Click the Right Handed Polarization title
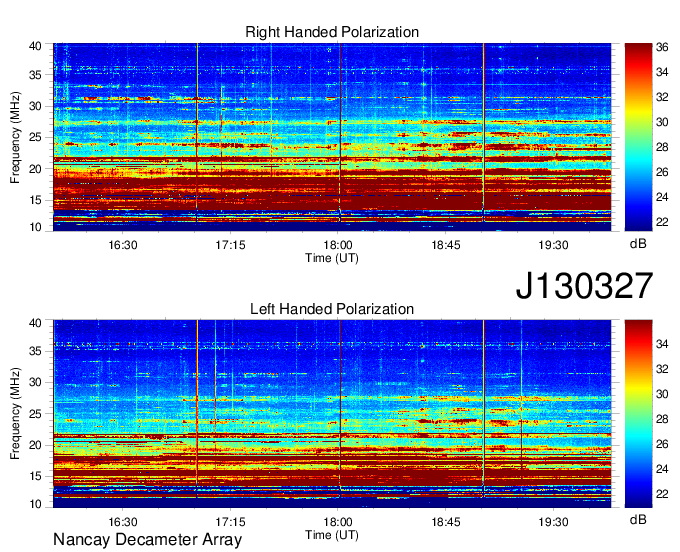This screenshot has width=680, height=552. [332, 32]
